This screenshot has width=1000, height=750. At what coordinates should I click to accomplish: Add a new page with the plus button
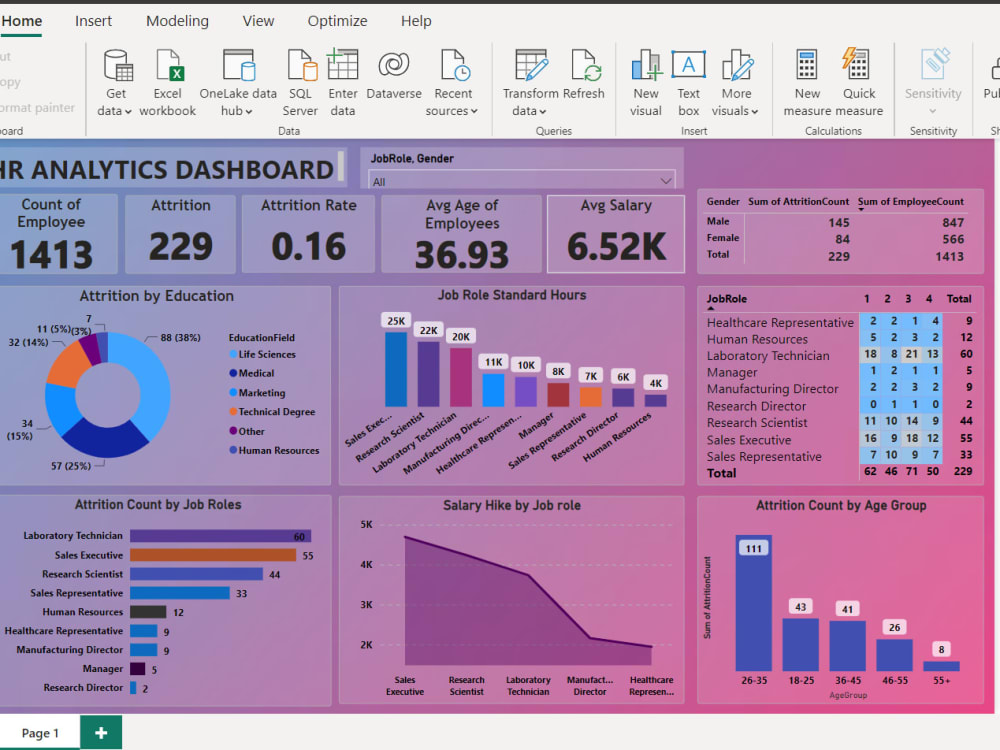100,732
